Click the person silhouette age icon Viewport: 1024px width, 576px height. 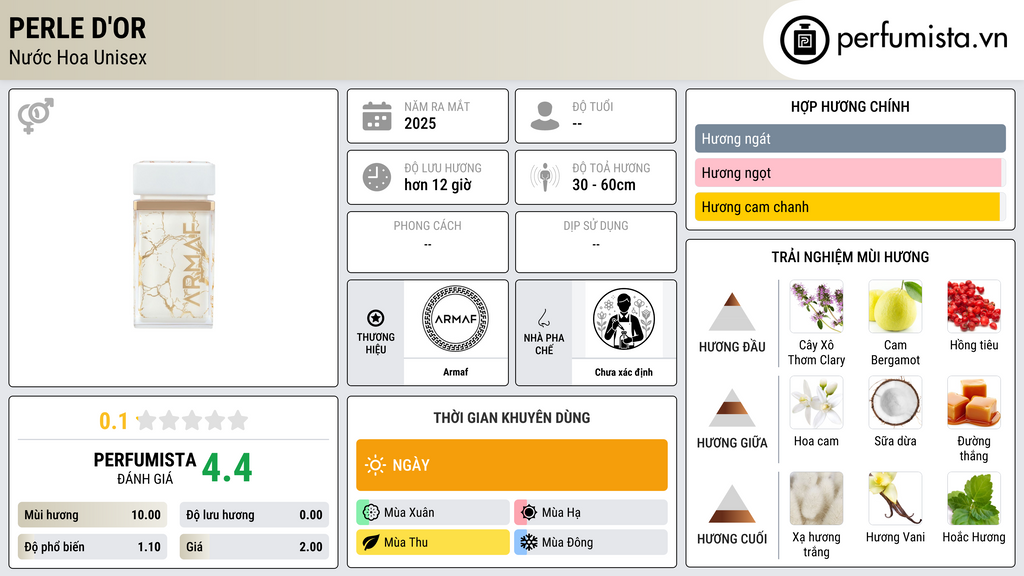click(x=545, y=116)
